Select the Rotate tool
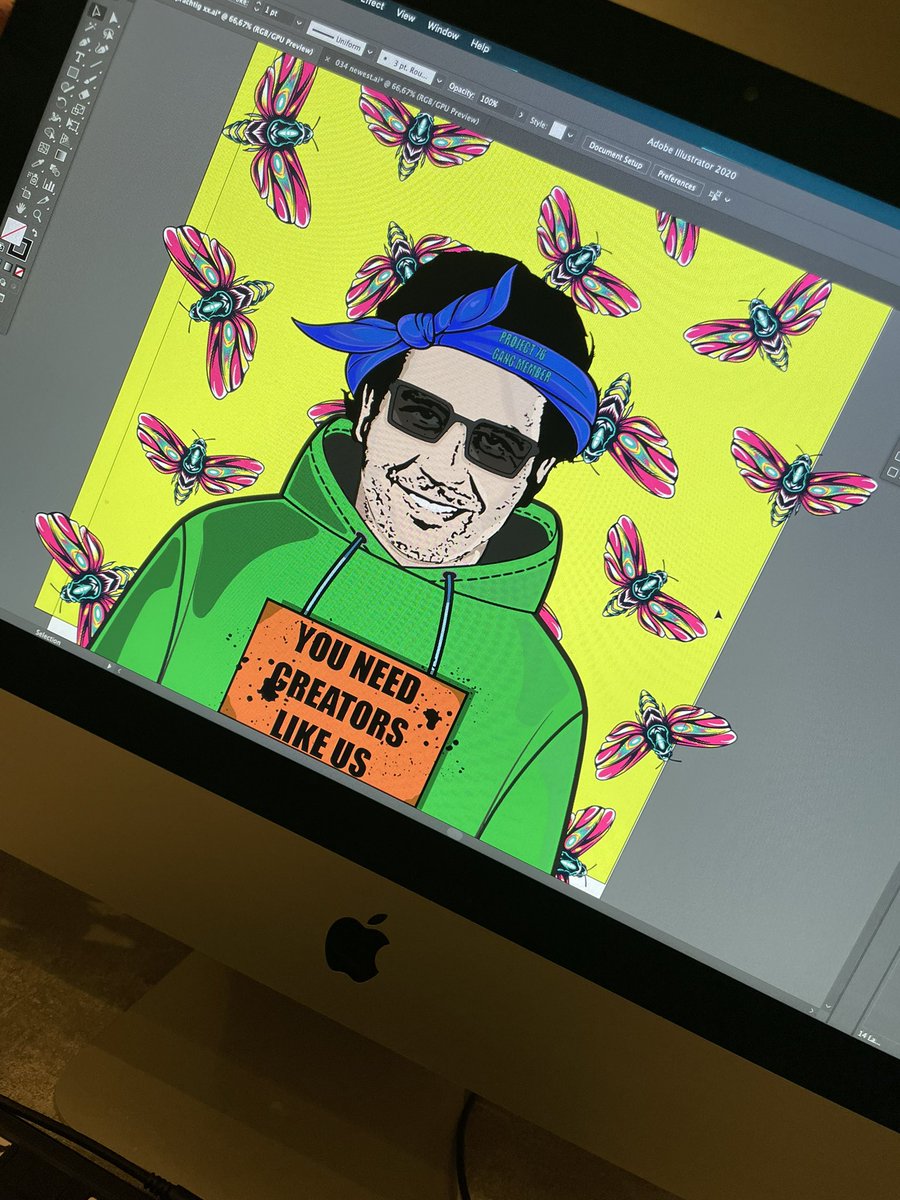900x1200 pixels. click(61, 102)
